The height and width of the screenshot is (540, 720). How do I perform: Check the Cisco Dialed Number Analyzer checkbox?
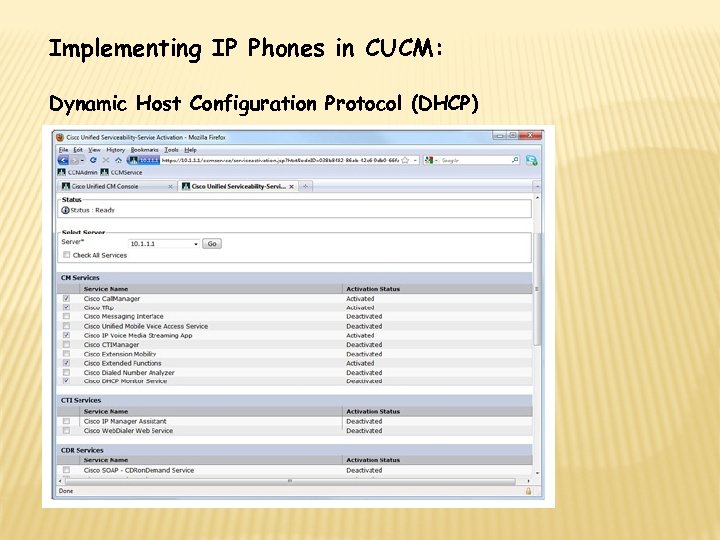[66, 372]
